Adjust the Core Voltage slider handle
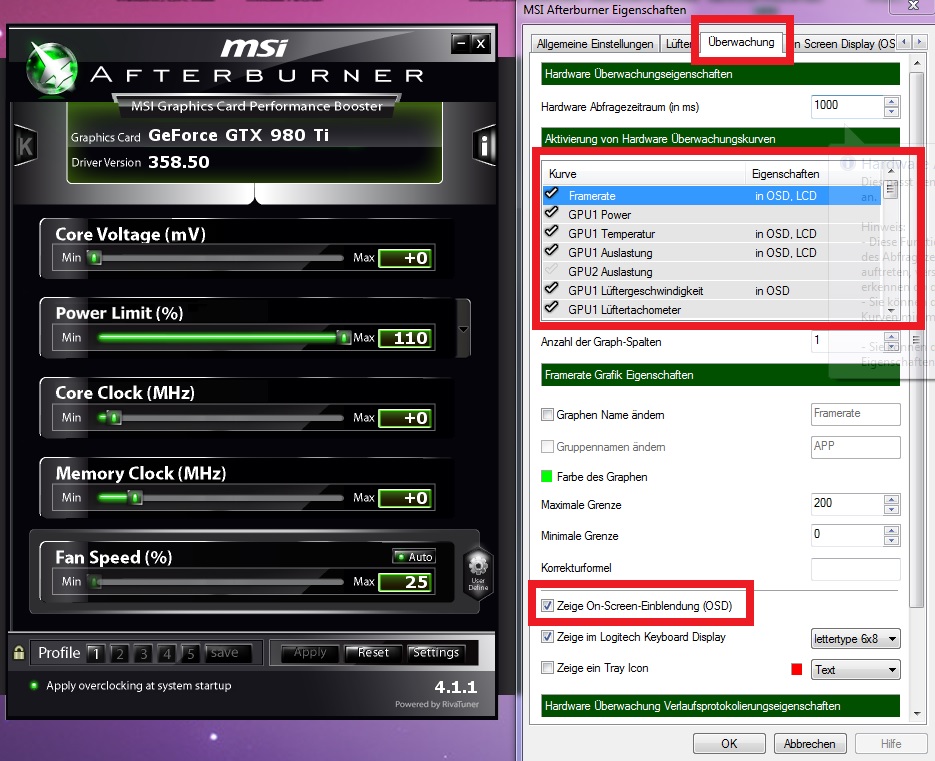 pos(94,258)
